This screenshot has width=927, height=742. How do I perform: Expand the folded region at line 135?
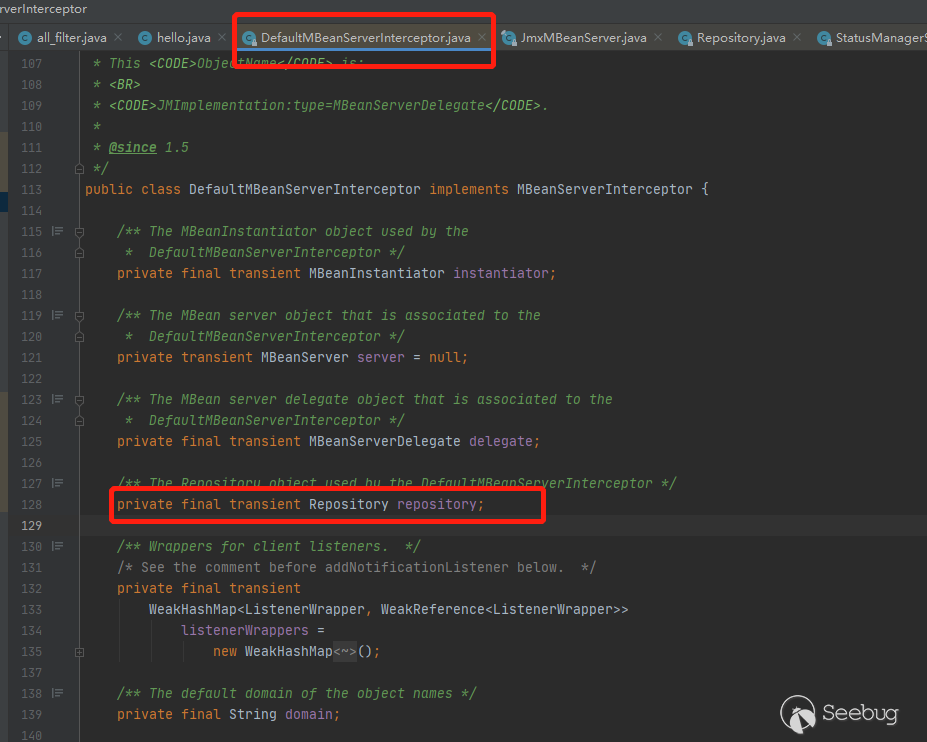click(78, 651)
